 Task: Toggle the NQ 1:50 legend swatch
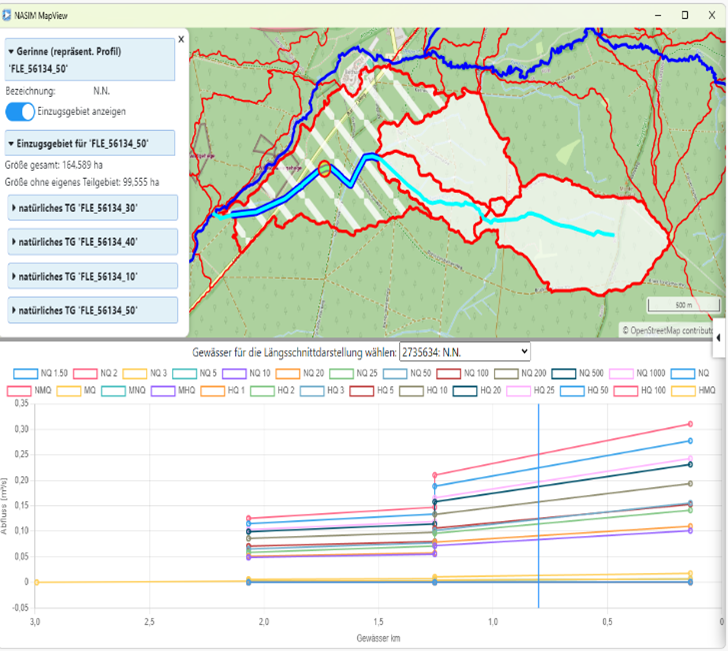pos(27,373)
